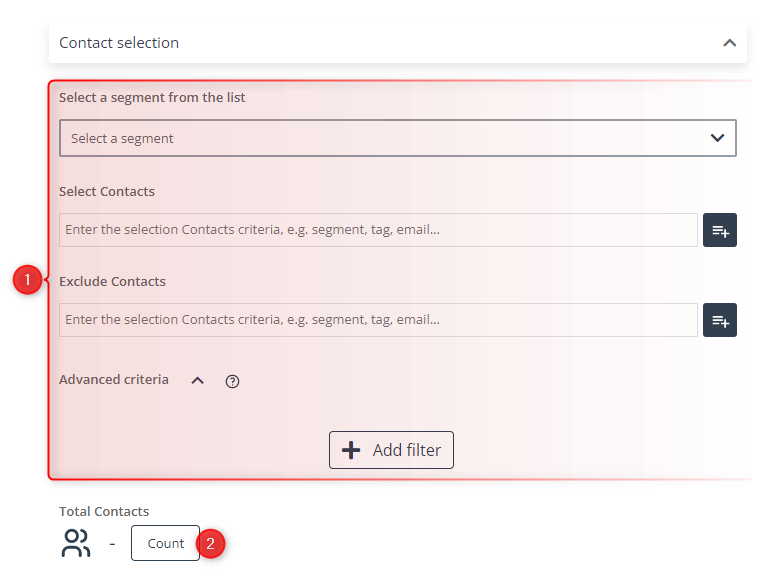Click the add-list icon beside Exclude Contacts
This screenshot has height=580, width=762.
tap(719, 320)
